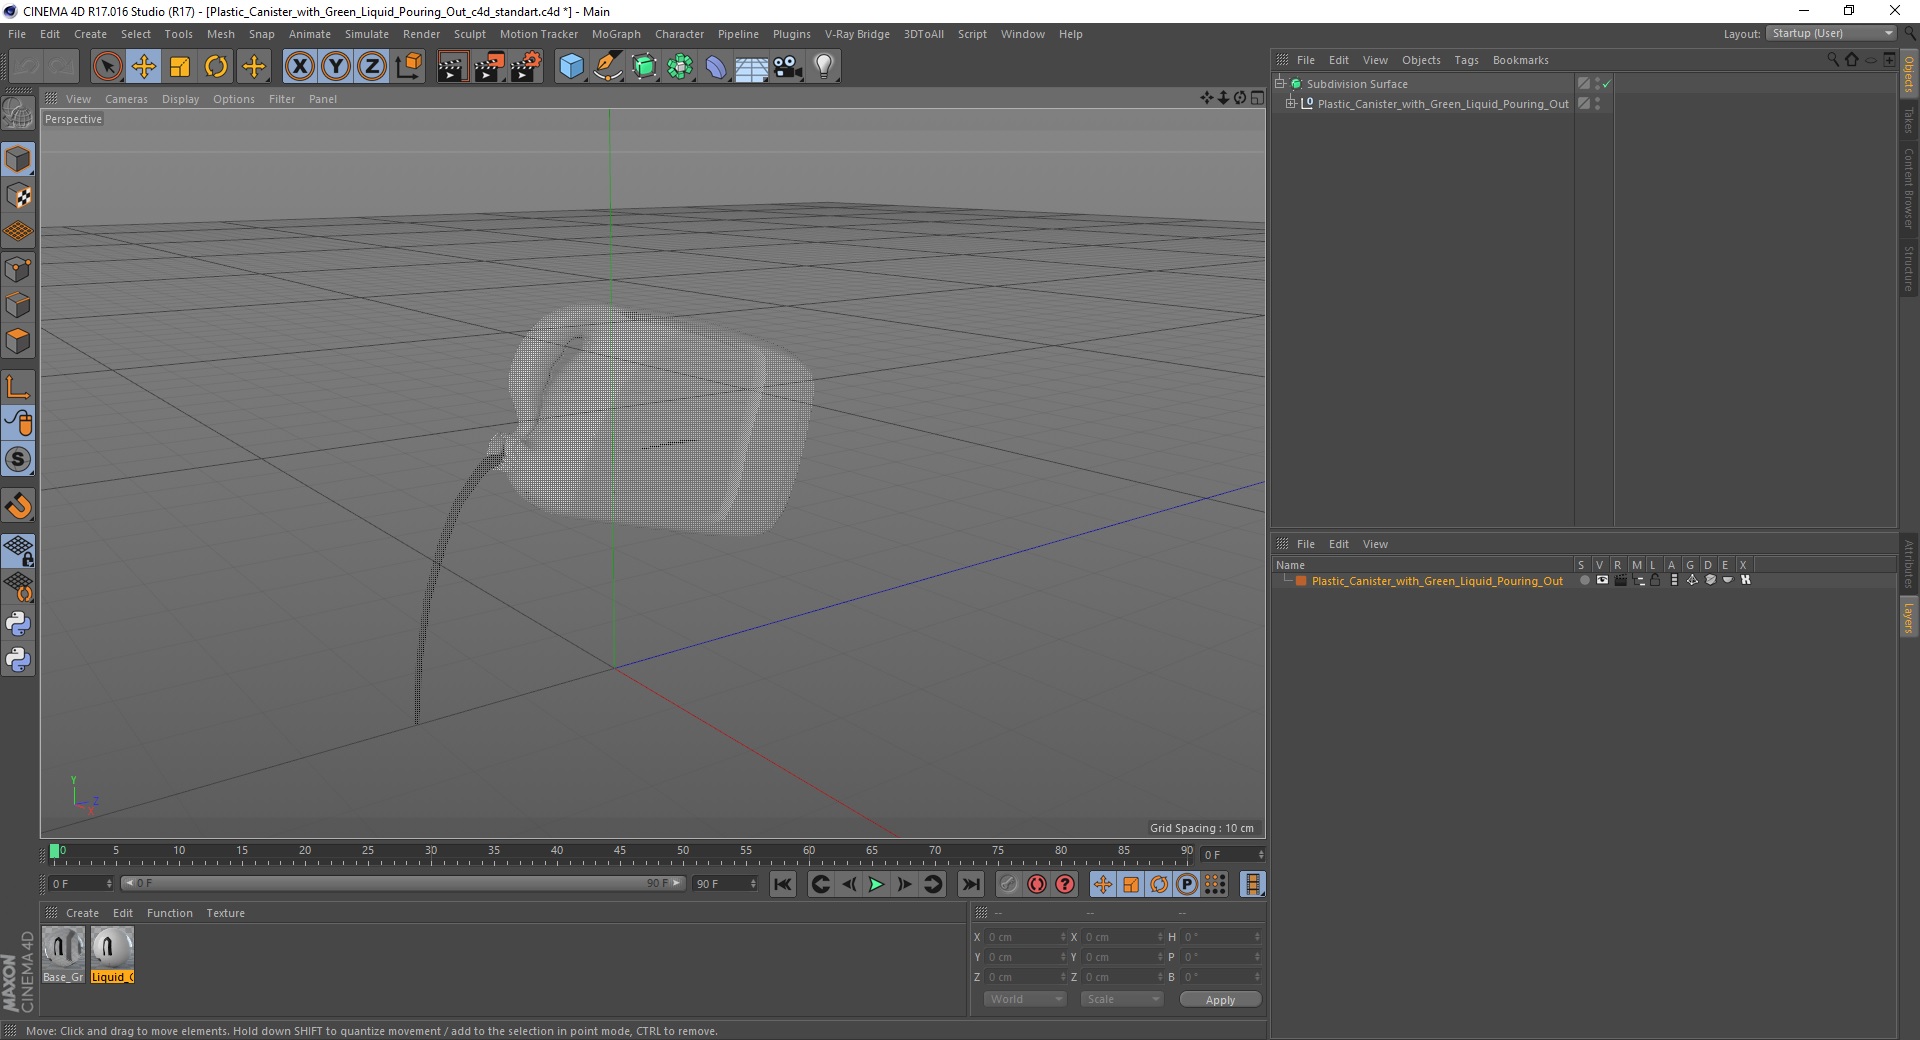
Task: Toggle Y-axis lock
Action: (336, 67)
